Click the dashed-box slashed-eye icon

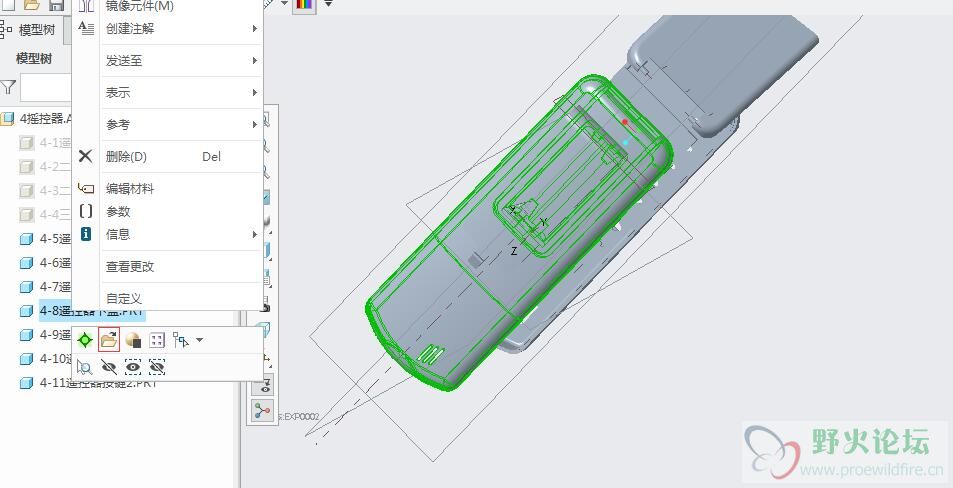point(157,367)
